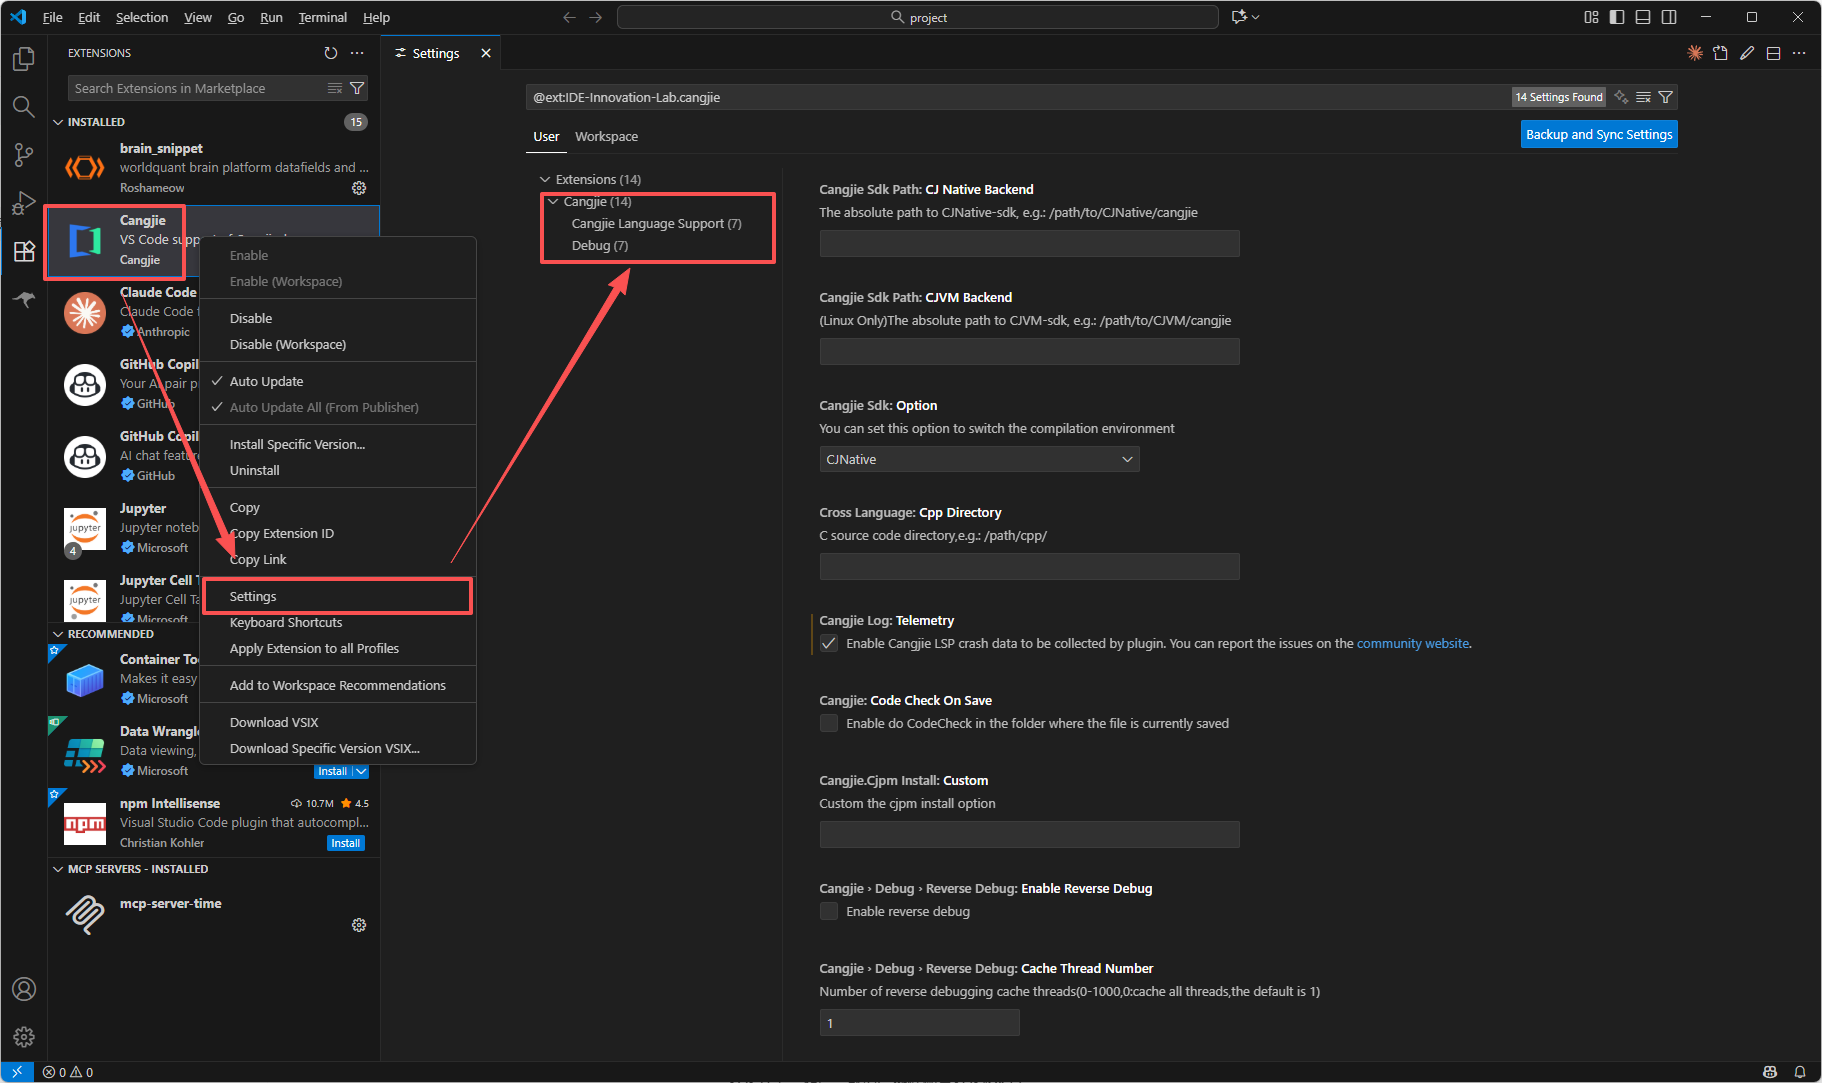Filter settings with the funnel icon
1822x1083 pixels.
(x=1665, y=97)
